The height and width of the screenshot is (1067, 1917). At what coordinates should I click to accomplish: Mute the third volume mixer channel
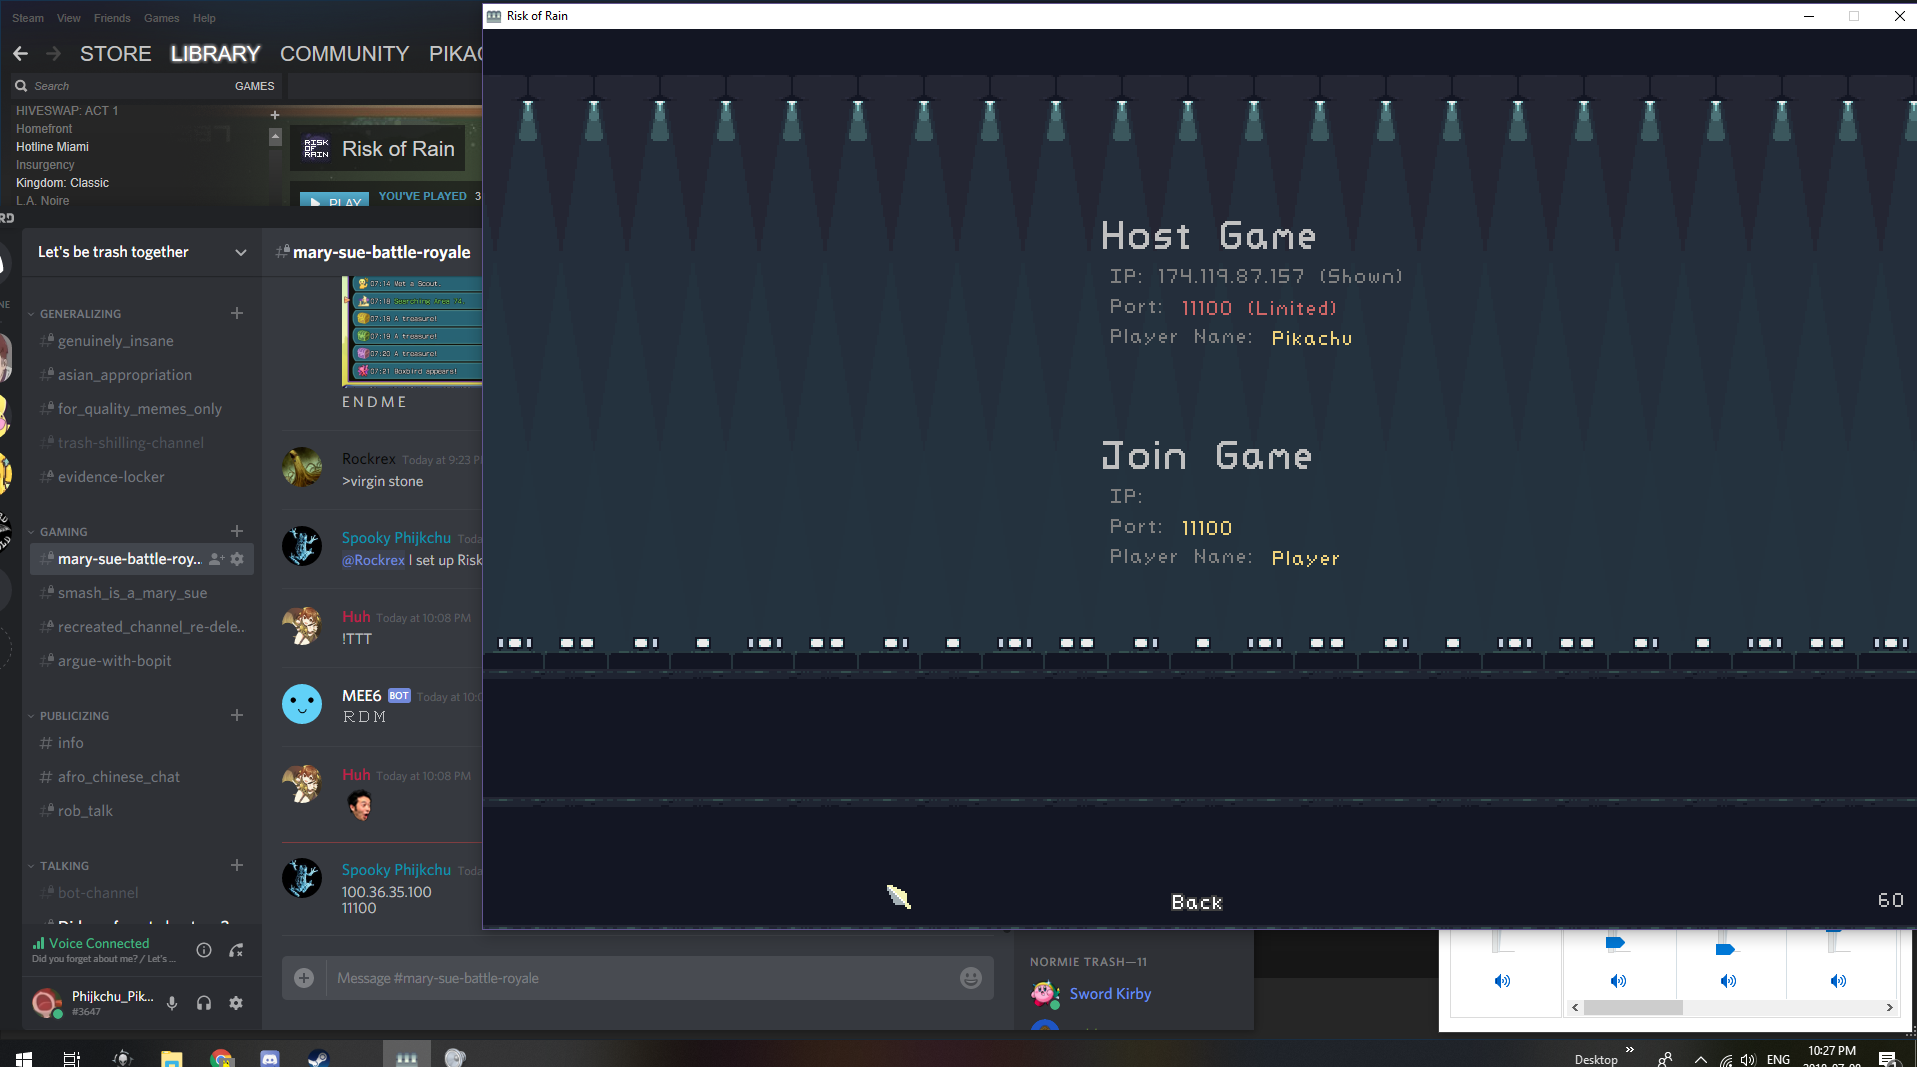click(x=1728, y=981)
